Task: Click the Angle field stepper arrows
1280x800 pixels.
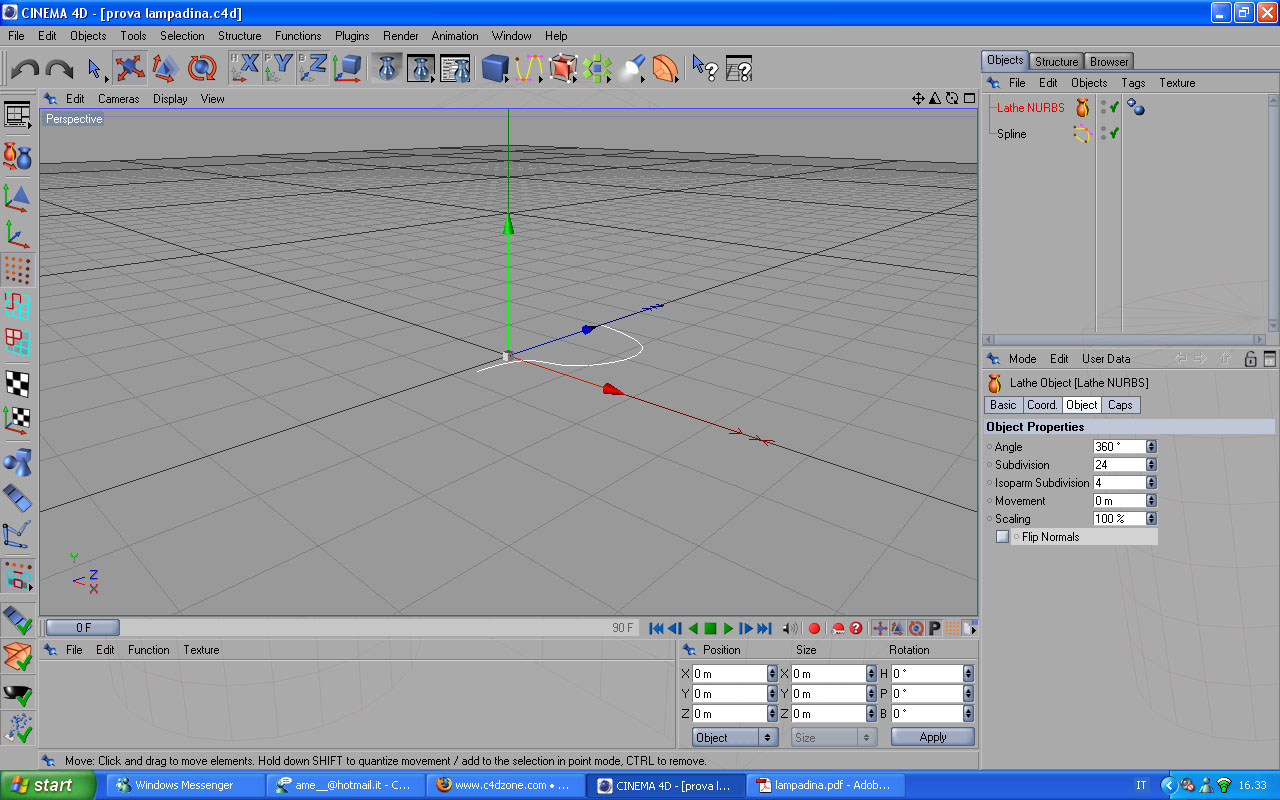Action: (x=1151, y=447)
